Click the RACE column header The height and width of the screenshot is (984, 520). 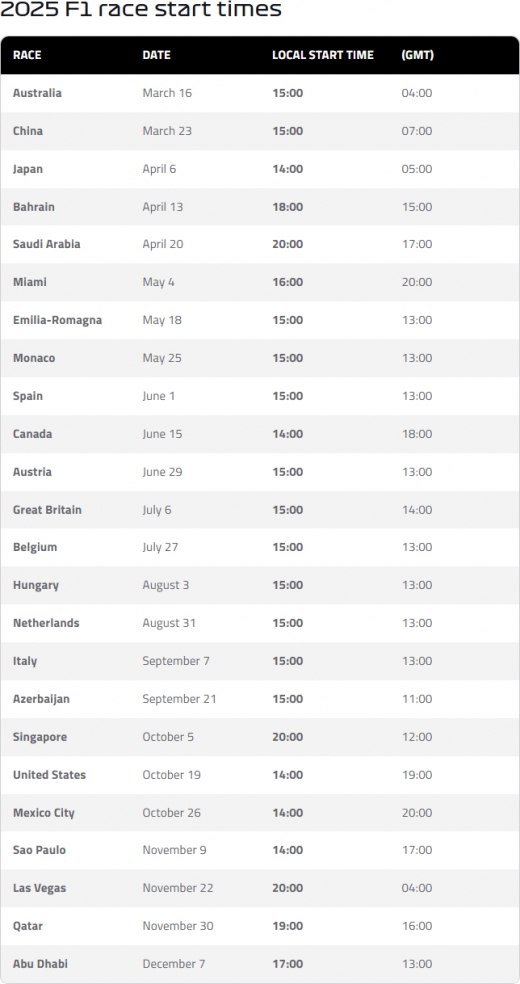click(27, 55)
